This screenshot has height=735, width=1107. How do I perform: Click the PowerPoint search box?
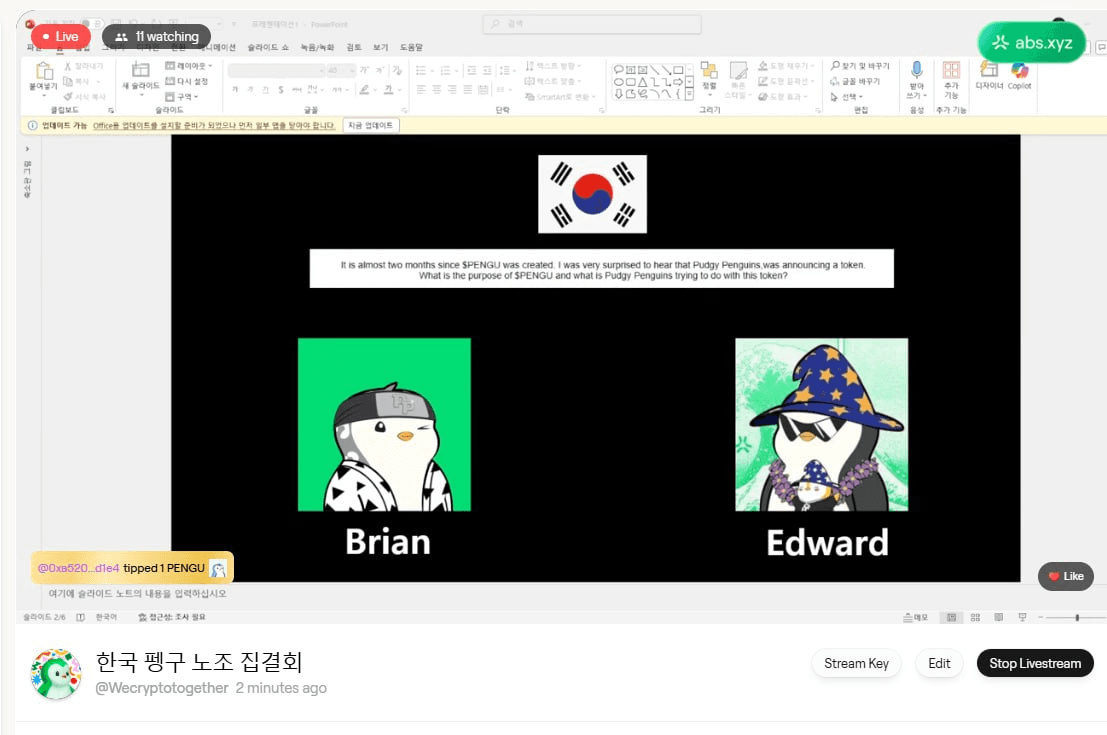(x=592, y=24)
